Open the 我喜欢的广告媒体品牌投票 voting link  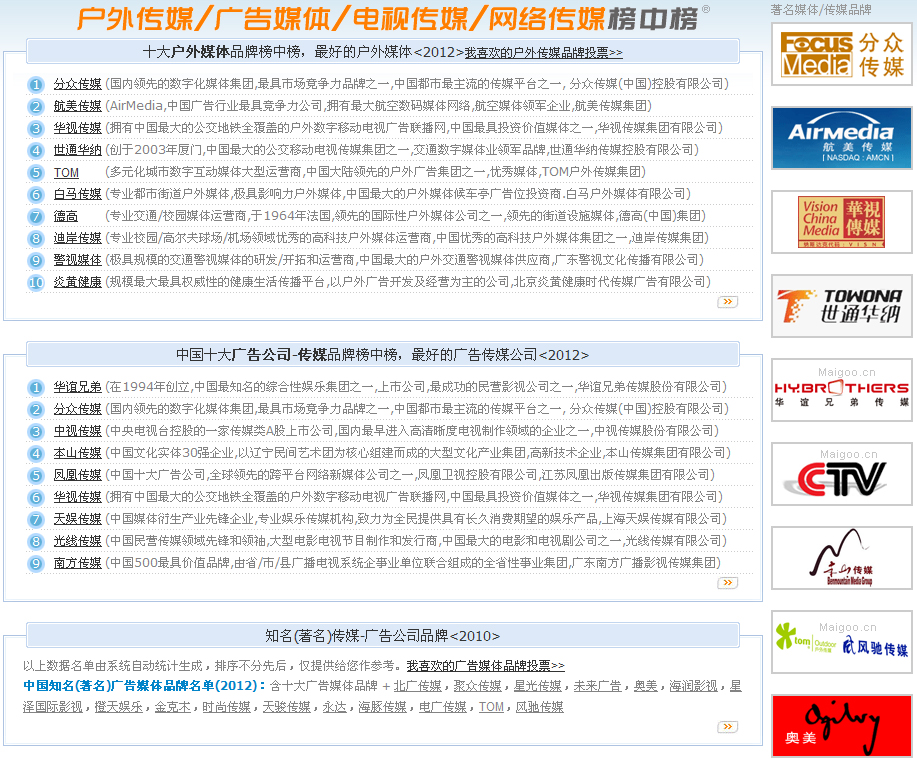(x=485, y=666)
